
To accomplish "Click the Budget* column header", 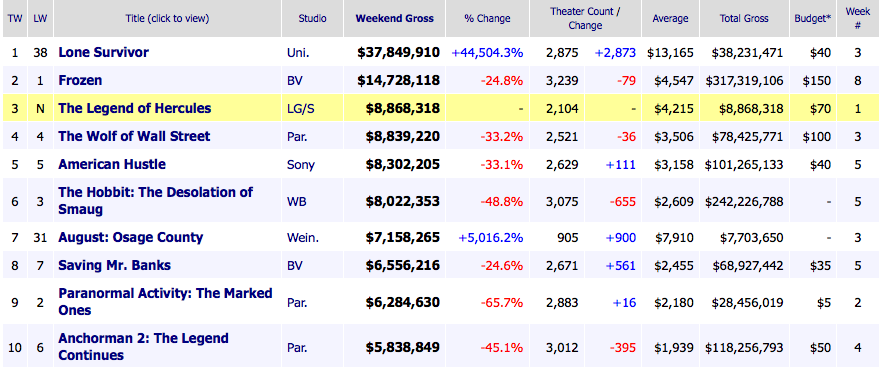I will click(x=813, y=18).
